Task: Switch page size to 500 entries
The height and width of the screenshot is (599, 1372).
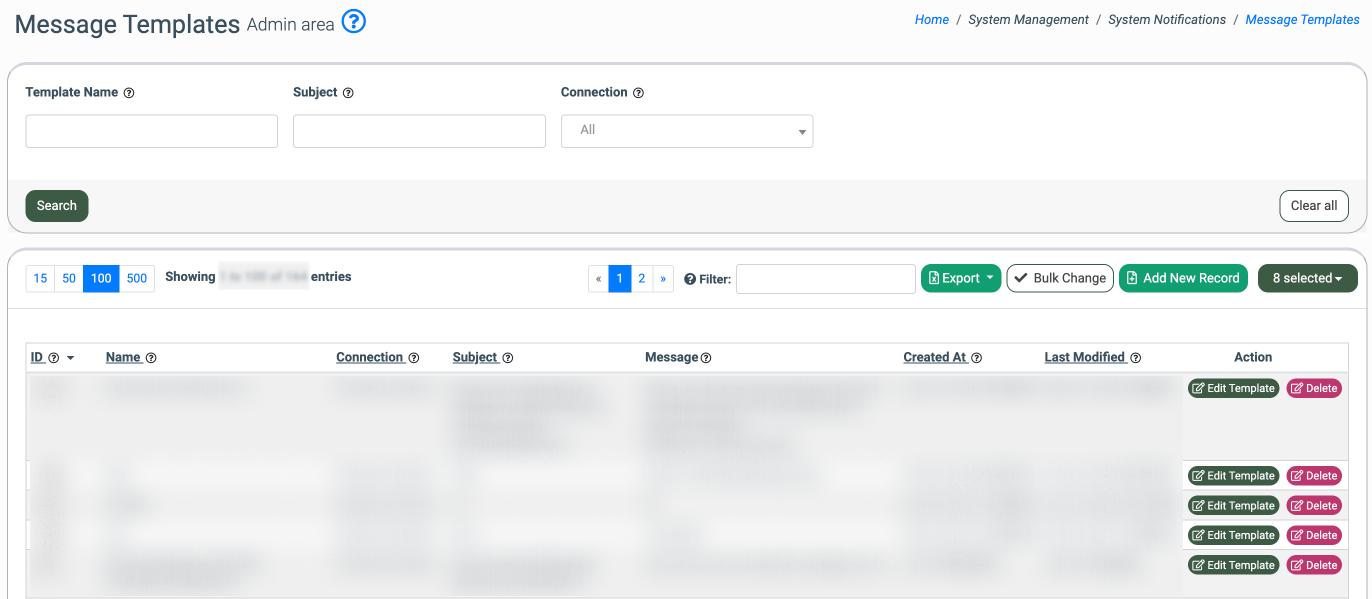Action: 137,279
